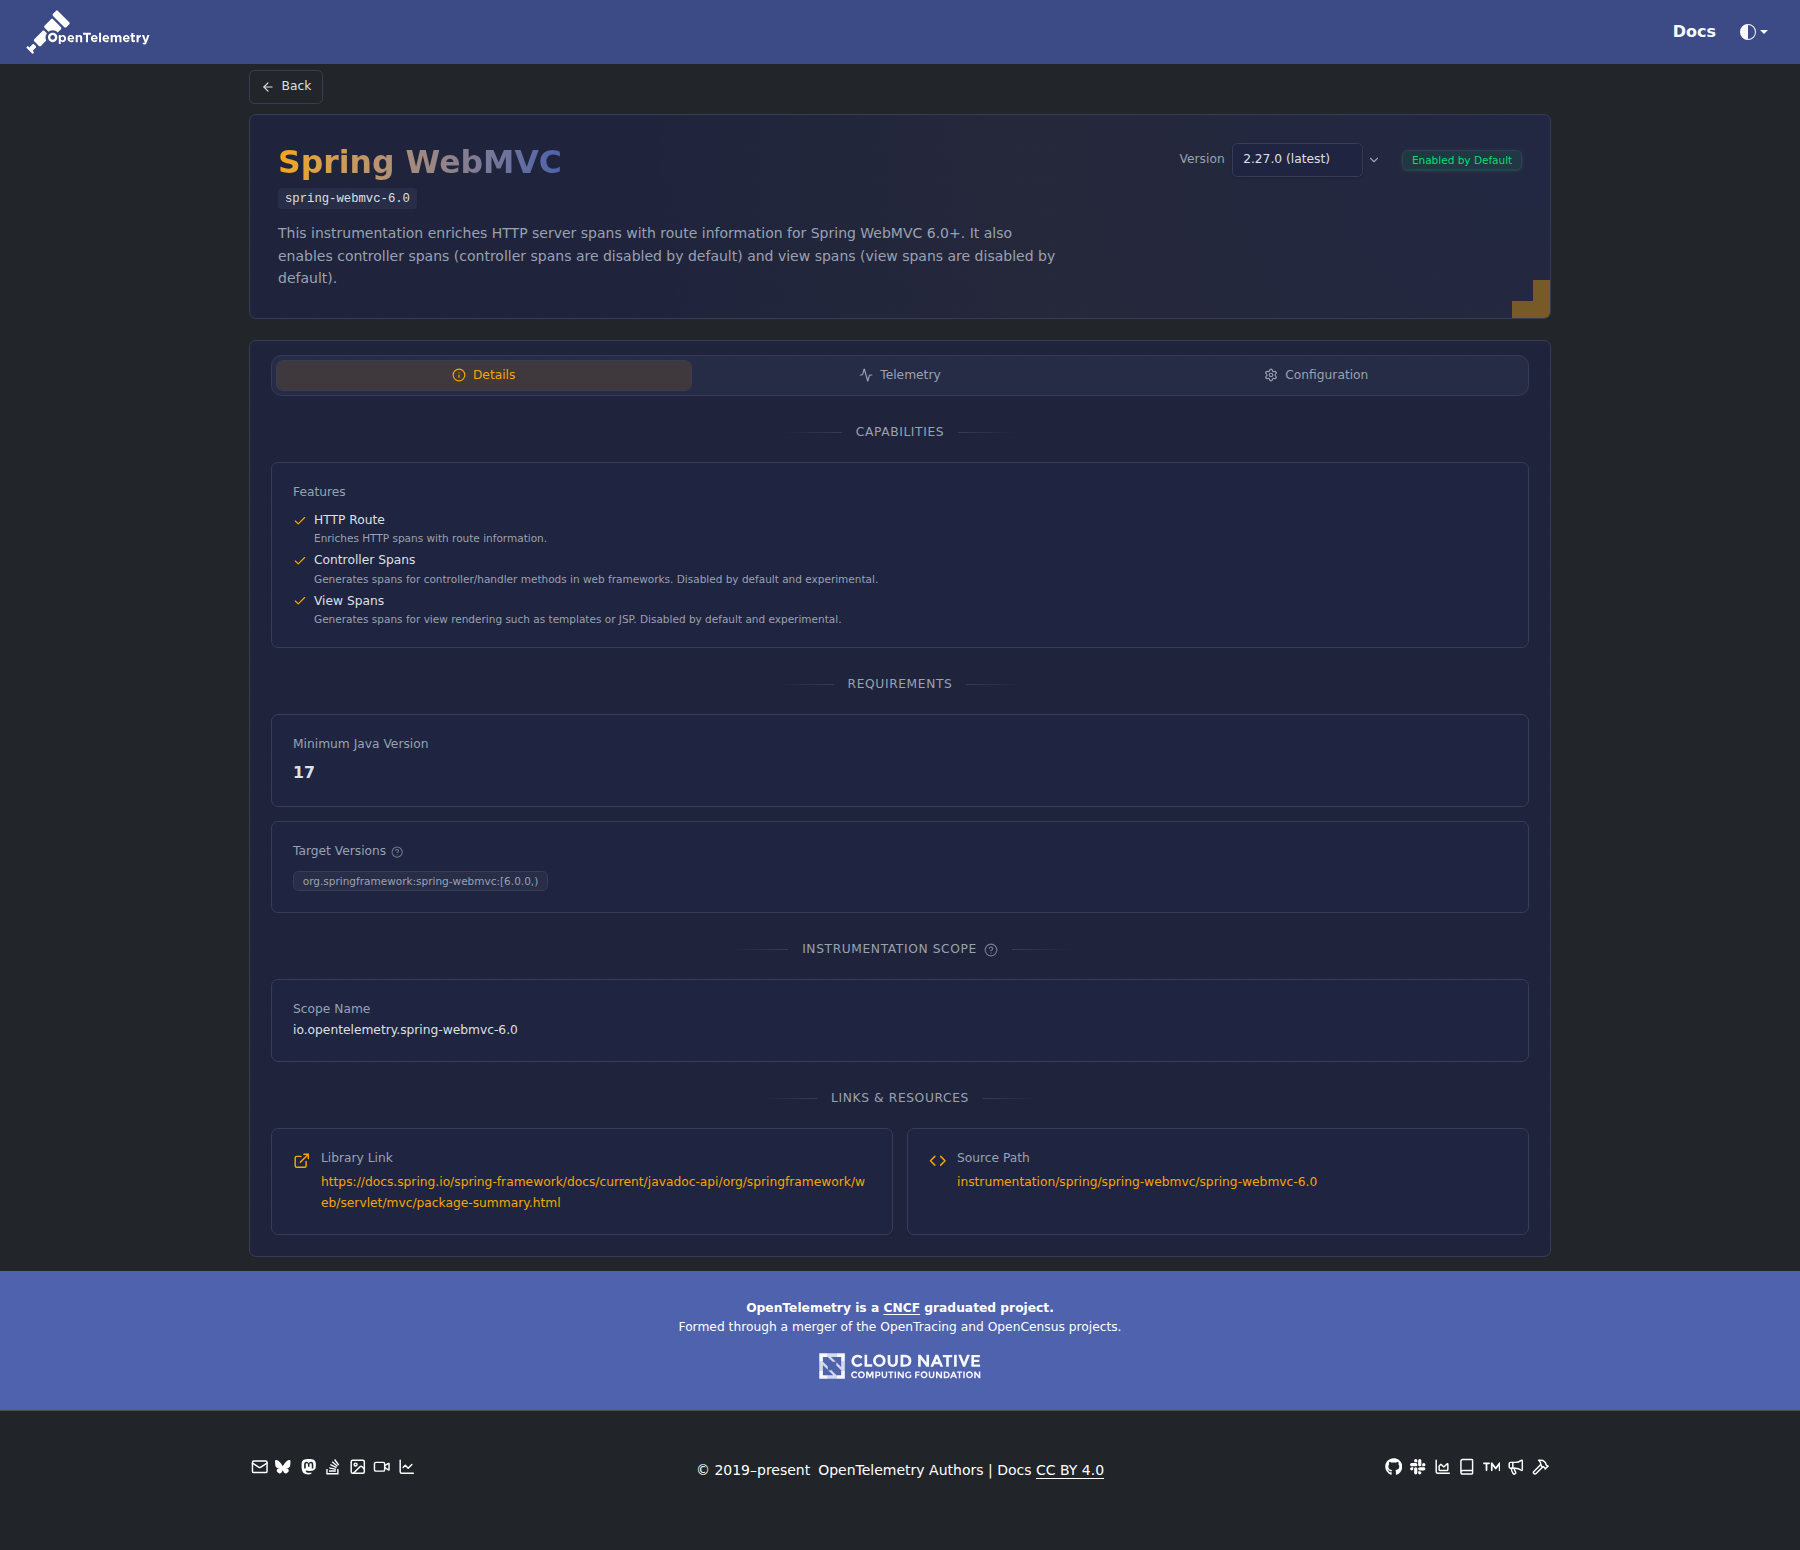Viewport: 1800px width, 1550px height.
Task: Click the HTTP Route feature
Action: point(349,520)
